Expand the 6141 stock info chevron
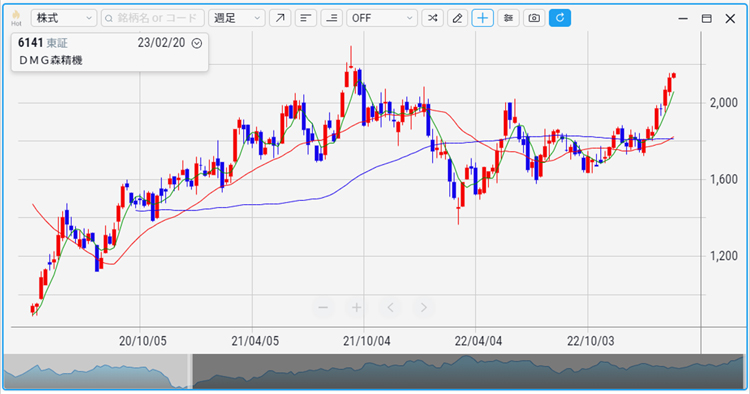The width and height of the screenshot is (750, 394). coord(197,43)
